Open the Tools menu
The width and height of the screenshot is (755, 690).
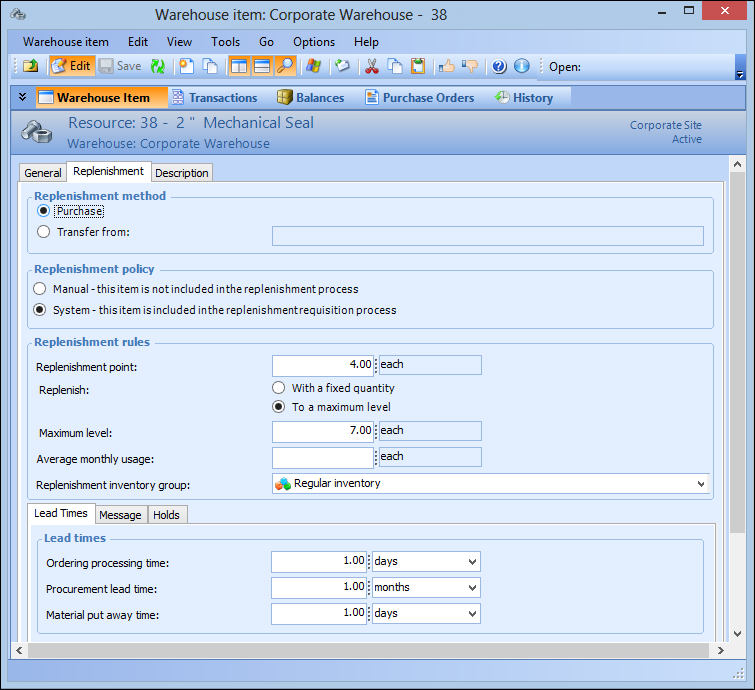click(x=225, y=42)
